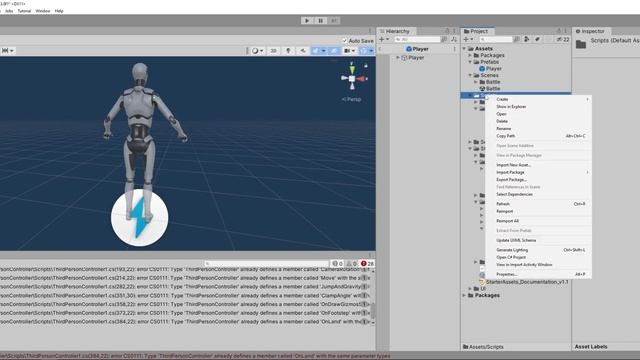Go back with the Hierarchy prefab back arrow
Screen dimensions: 640x360
pos(380,49)
